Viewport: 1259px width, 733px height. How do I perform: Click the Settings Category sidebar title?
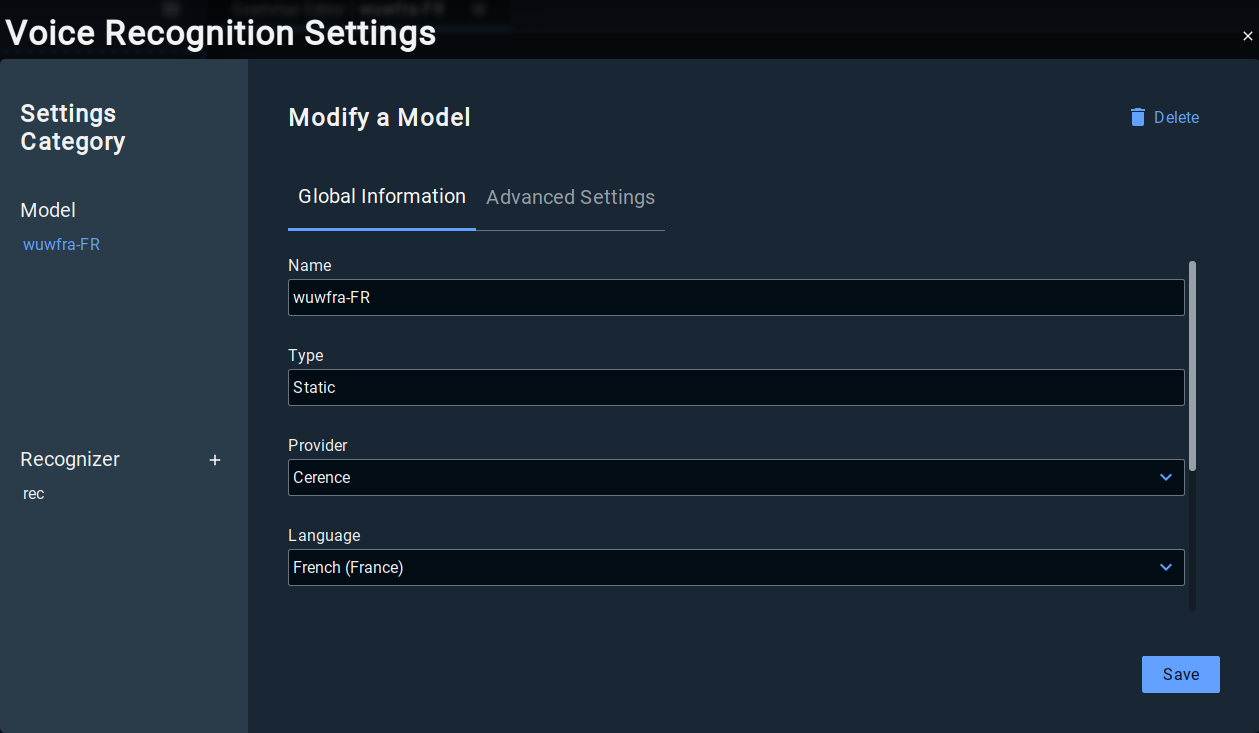coord(73,127)
